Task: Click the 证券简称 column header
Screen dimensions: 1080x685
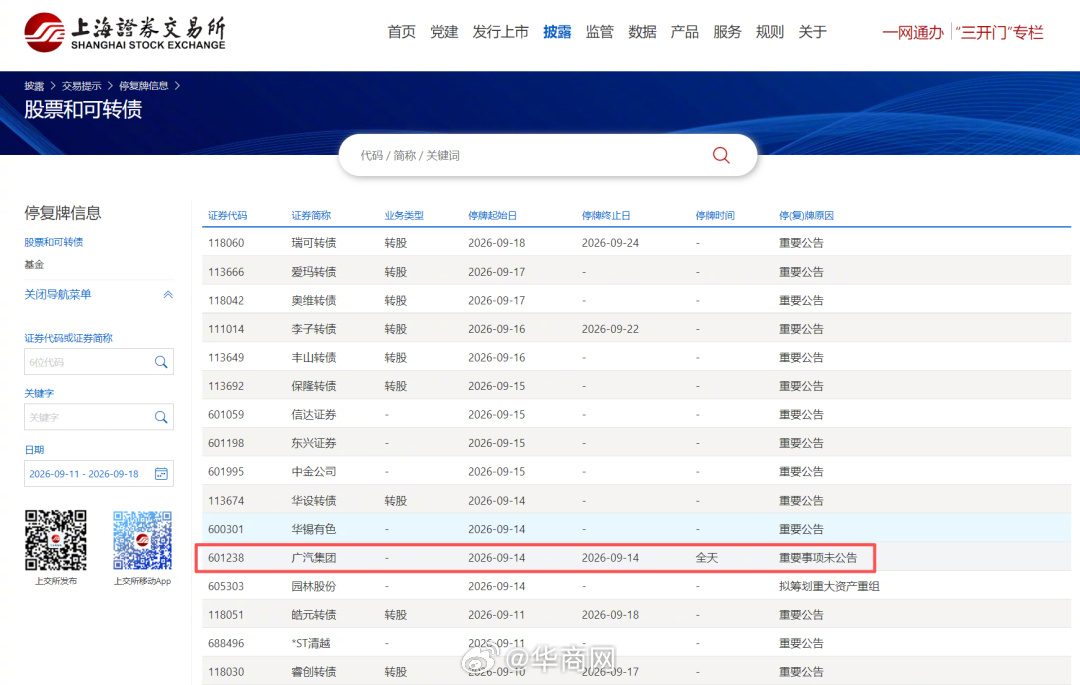Action: (311, 215)
